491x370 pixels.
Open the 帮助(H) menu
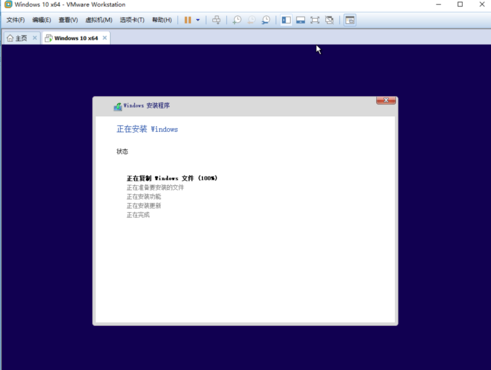(x=162, y=20)
